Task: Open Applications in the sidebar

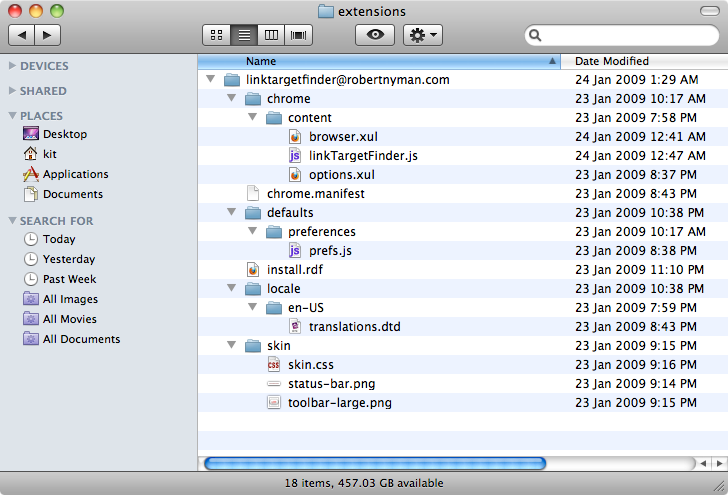Action: tap(75, 174)
